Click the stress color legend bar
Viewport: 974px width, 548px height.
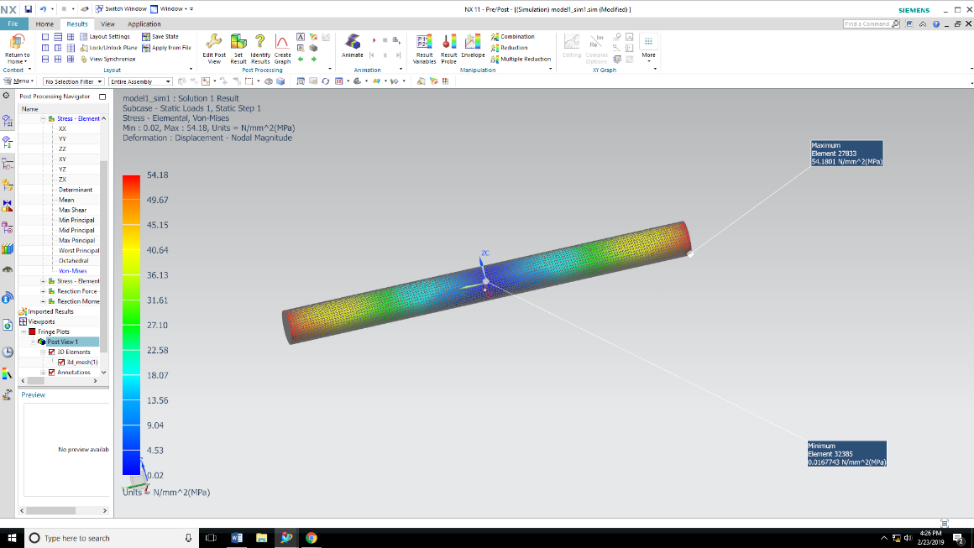(x=131, y=325)
